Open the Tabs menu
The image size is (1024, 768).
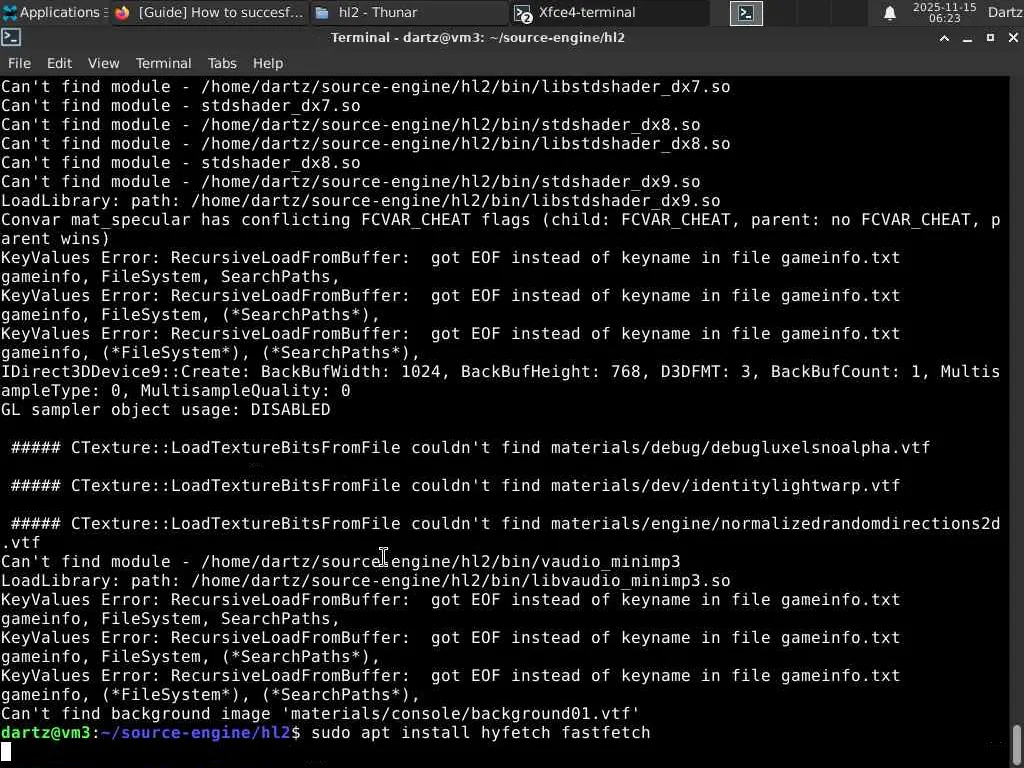click(222, 63)
